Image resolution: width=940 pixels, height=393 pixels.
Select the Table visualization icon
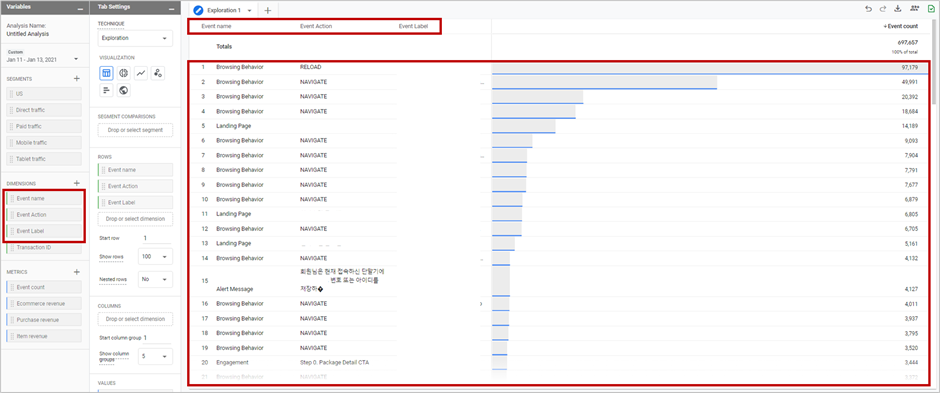pyautogui.click(x=106, y=73)
